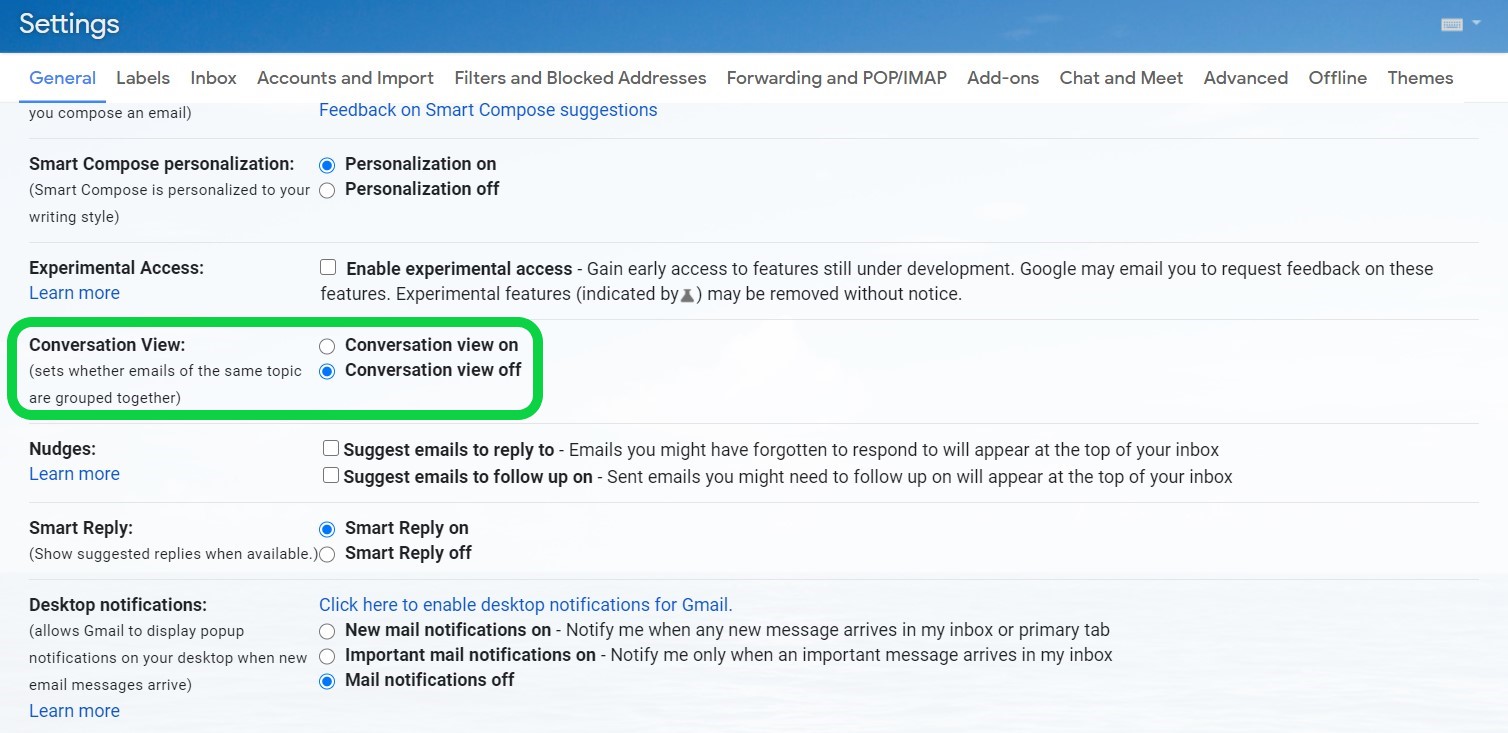This screenshot has width=1508, height=733.
Task: Select the 'Smart Reply off' option
Action: [x=327, y=554]
